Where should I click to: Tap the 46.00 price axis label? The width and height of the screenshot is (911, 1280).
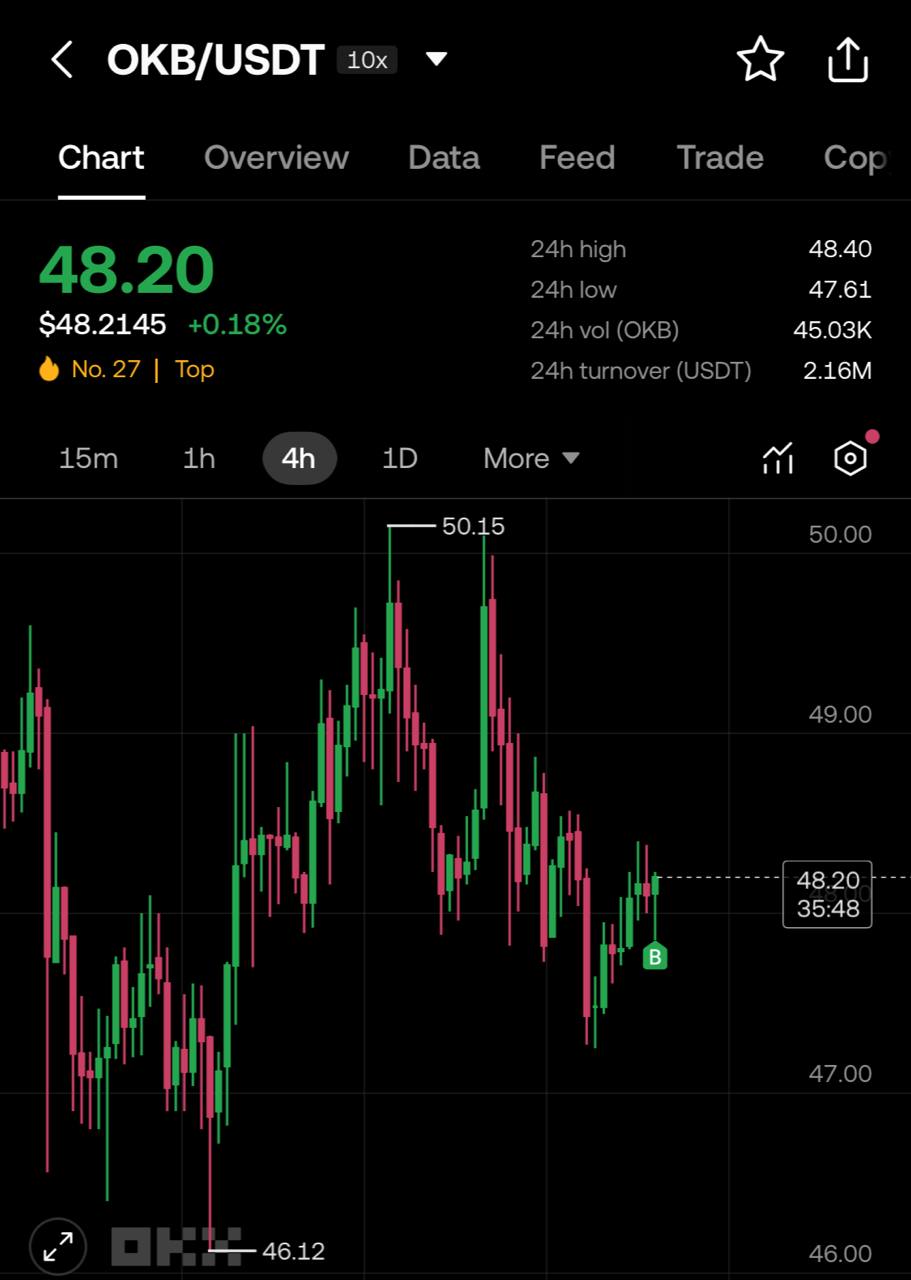pos(840,1253)
